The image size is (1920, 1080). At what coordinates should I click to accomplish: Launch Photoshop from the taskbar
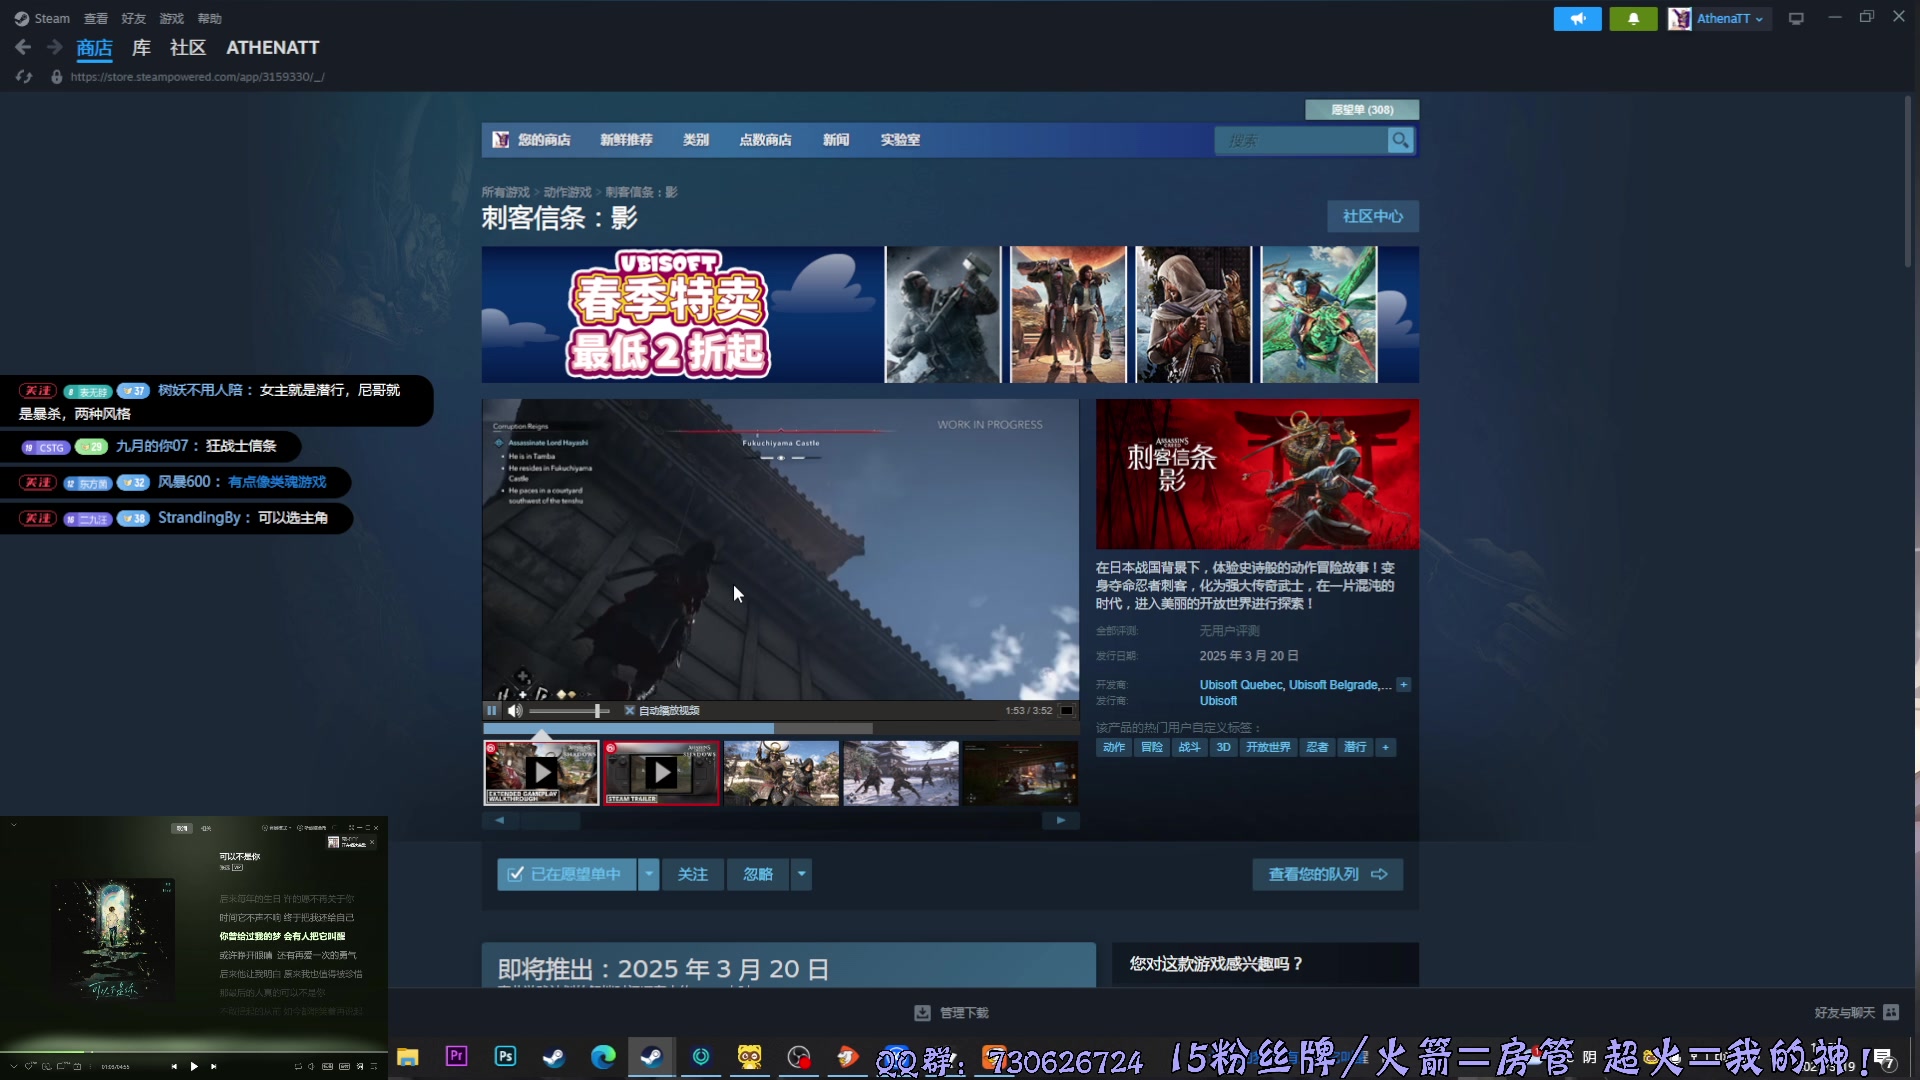click(505, 1056)
